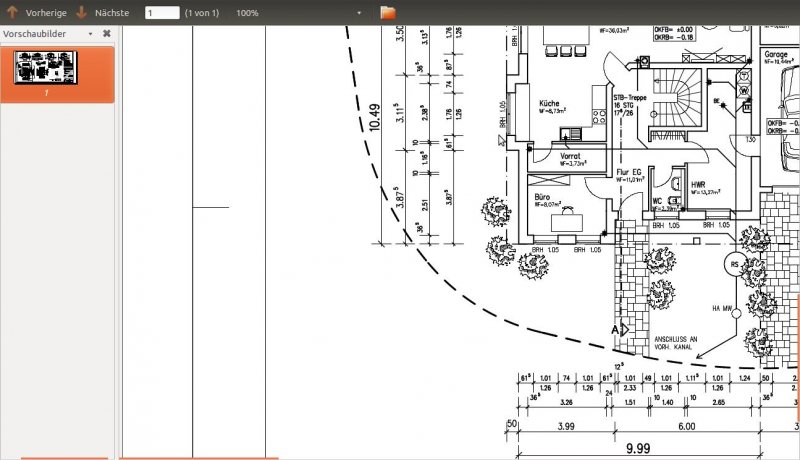800x460 pixels.
Task: Click the 'HWR' room label in plan
Action: [698, 185]
